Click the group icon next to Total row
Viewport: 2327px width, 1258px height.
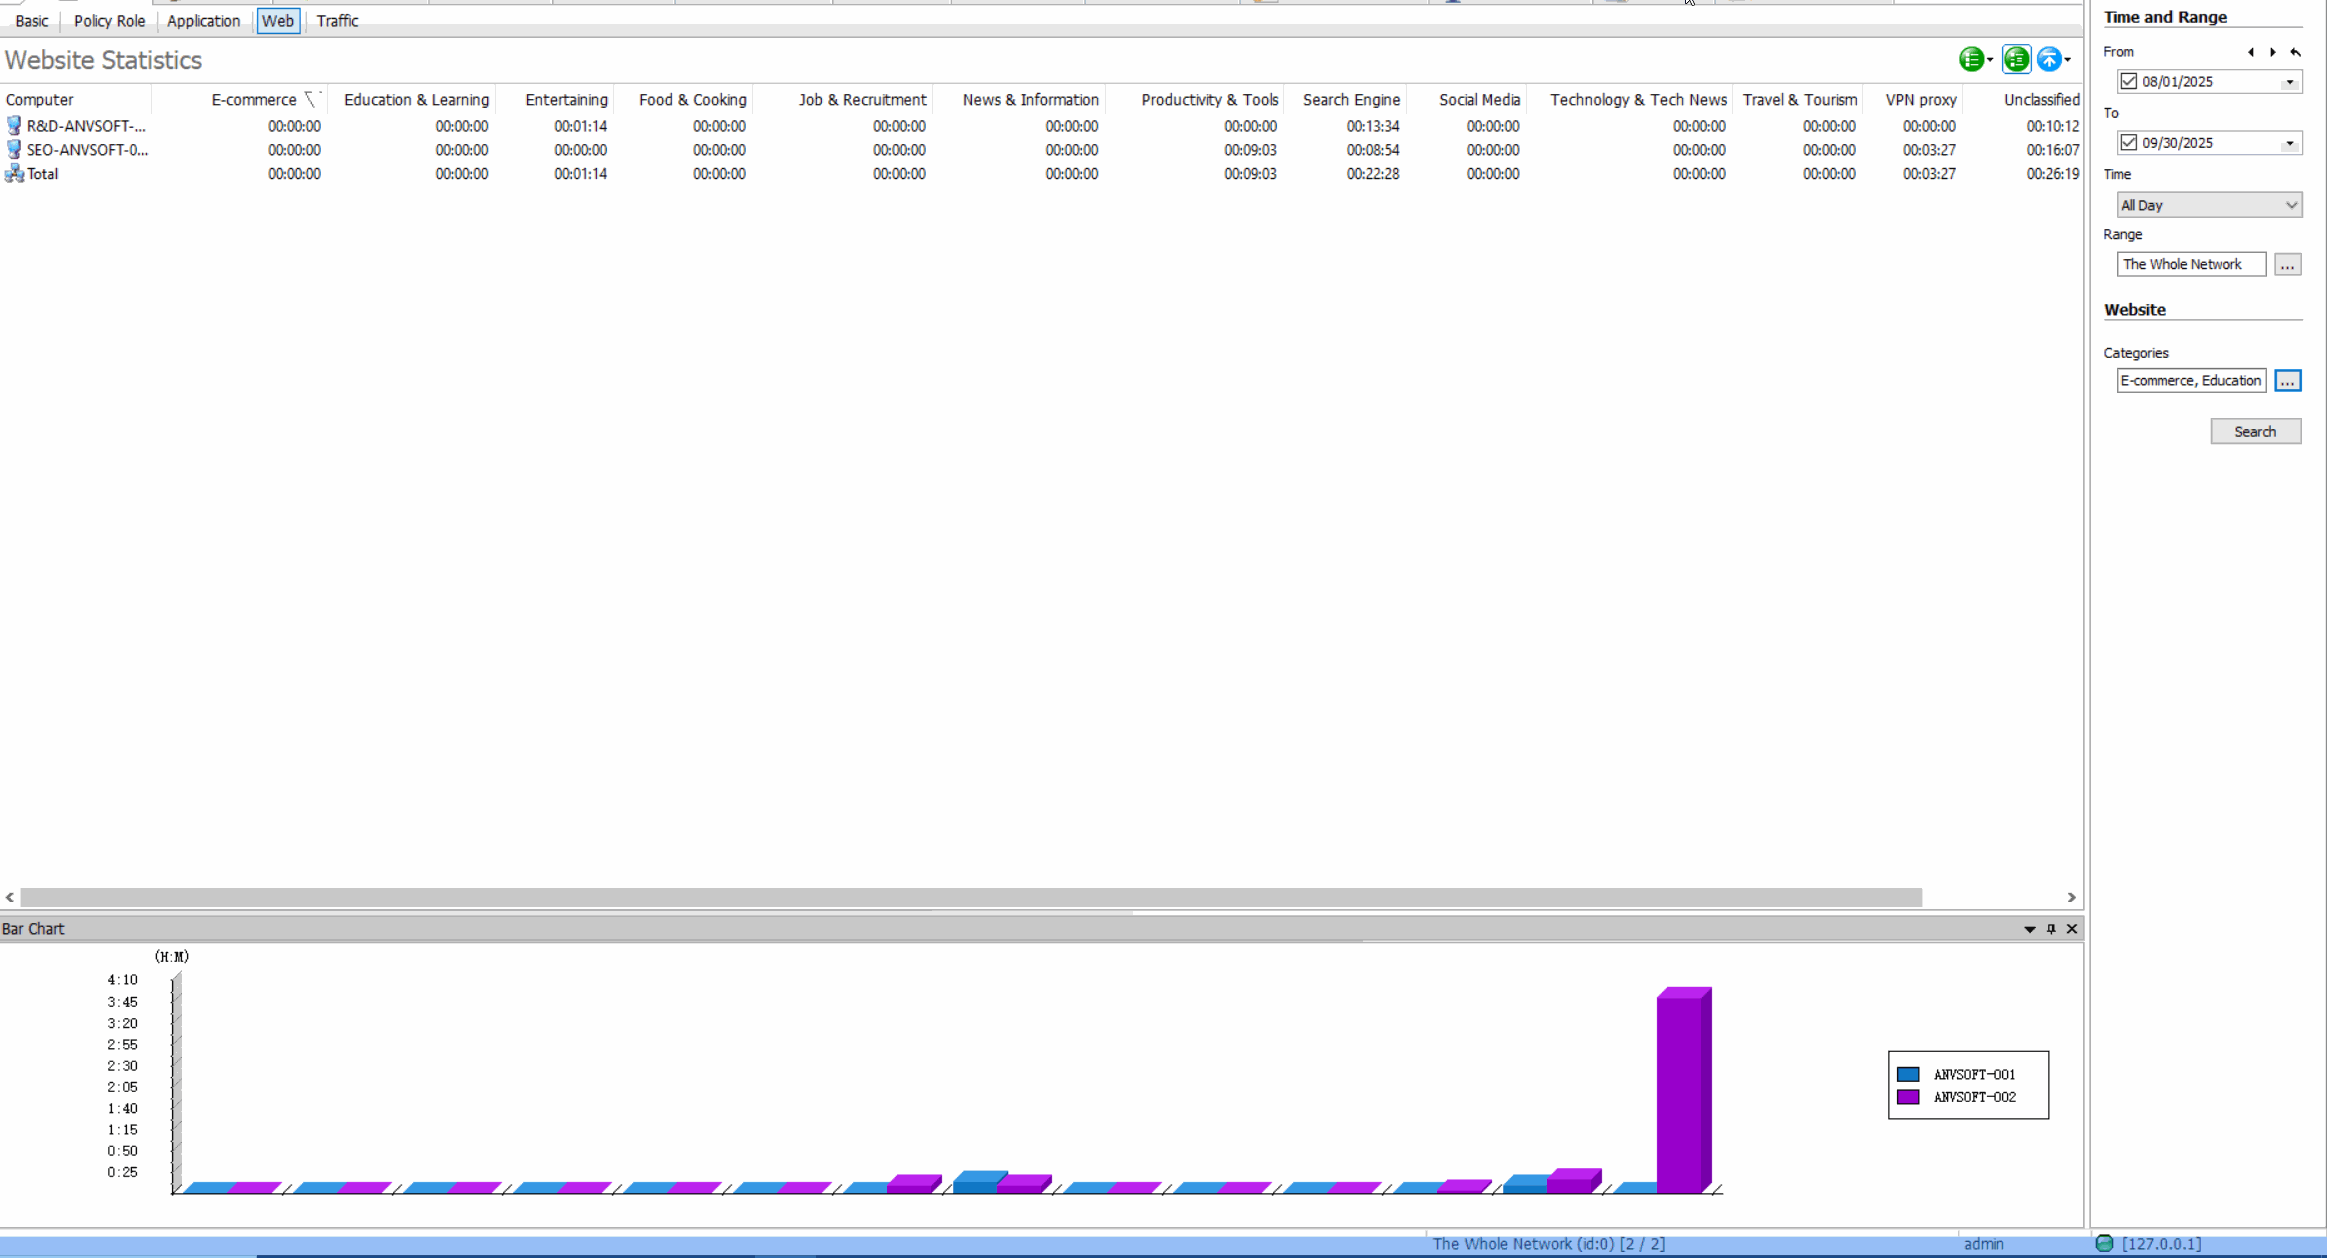coord(15,173)
